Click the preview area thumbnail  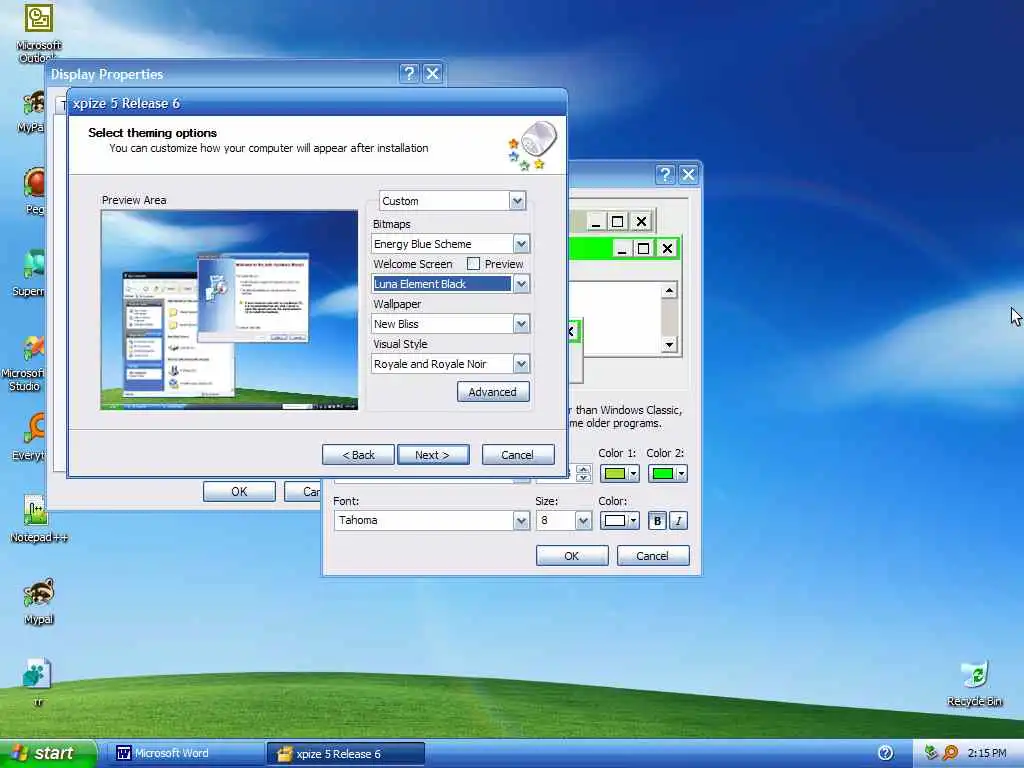(229, 310)
